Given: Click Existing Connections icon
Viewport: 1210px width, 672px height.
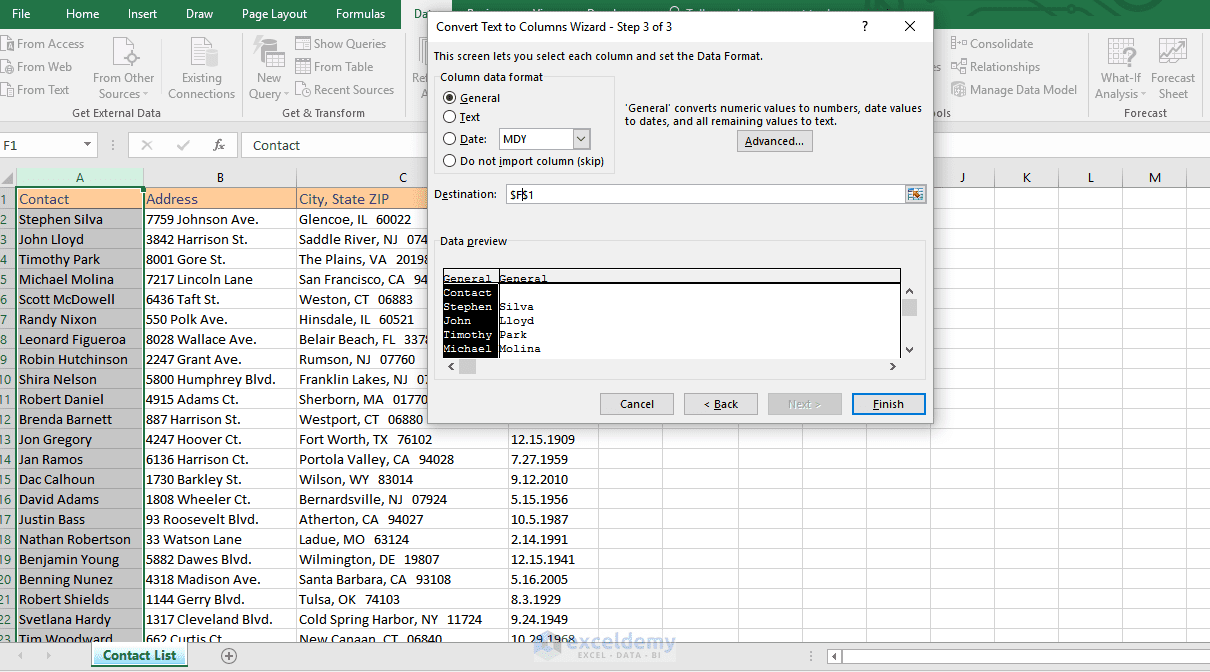Looking at the screenshot, I should (202, 52).
